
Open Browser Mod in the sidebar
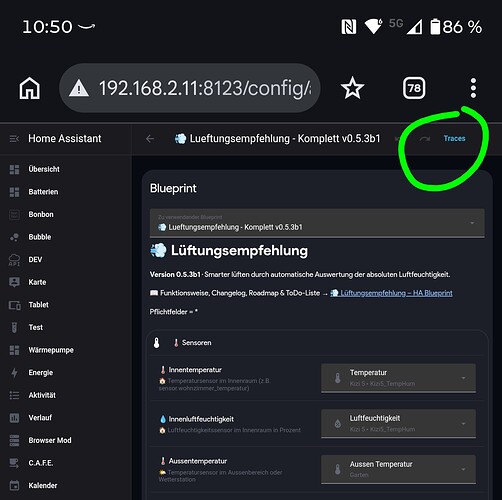tap(66, 440)
